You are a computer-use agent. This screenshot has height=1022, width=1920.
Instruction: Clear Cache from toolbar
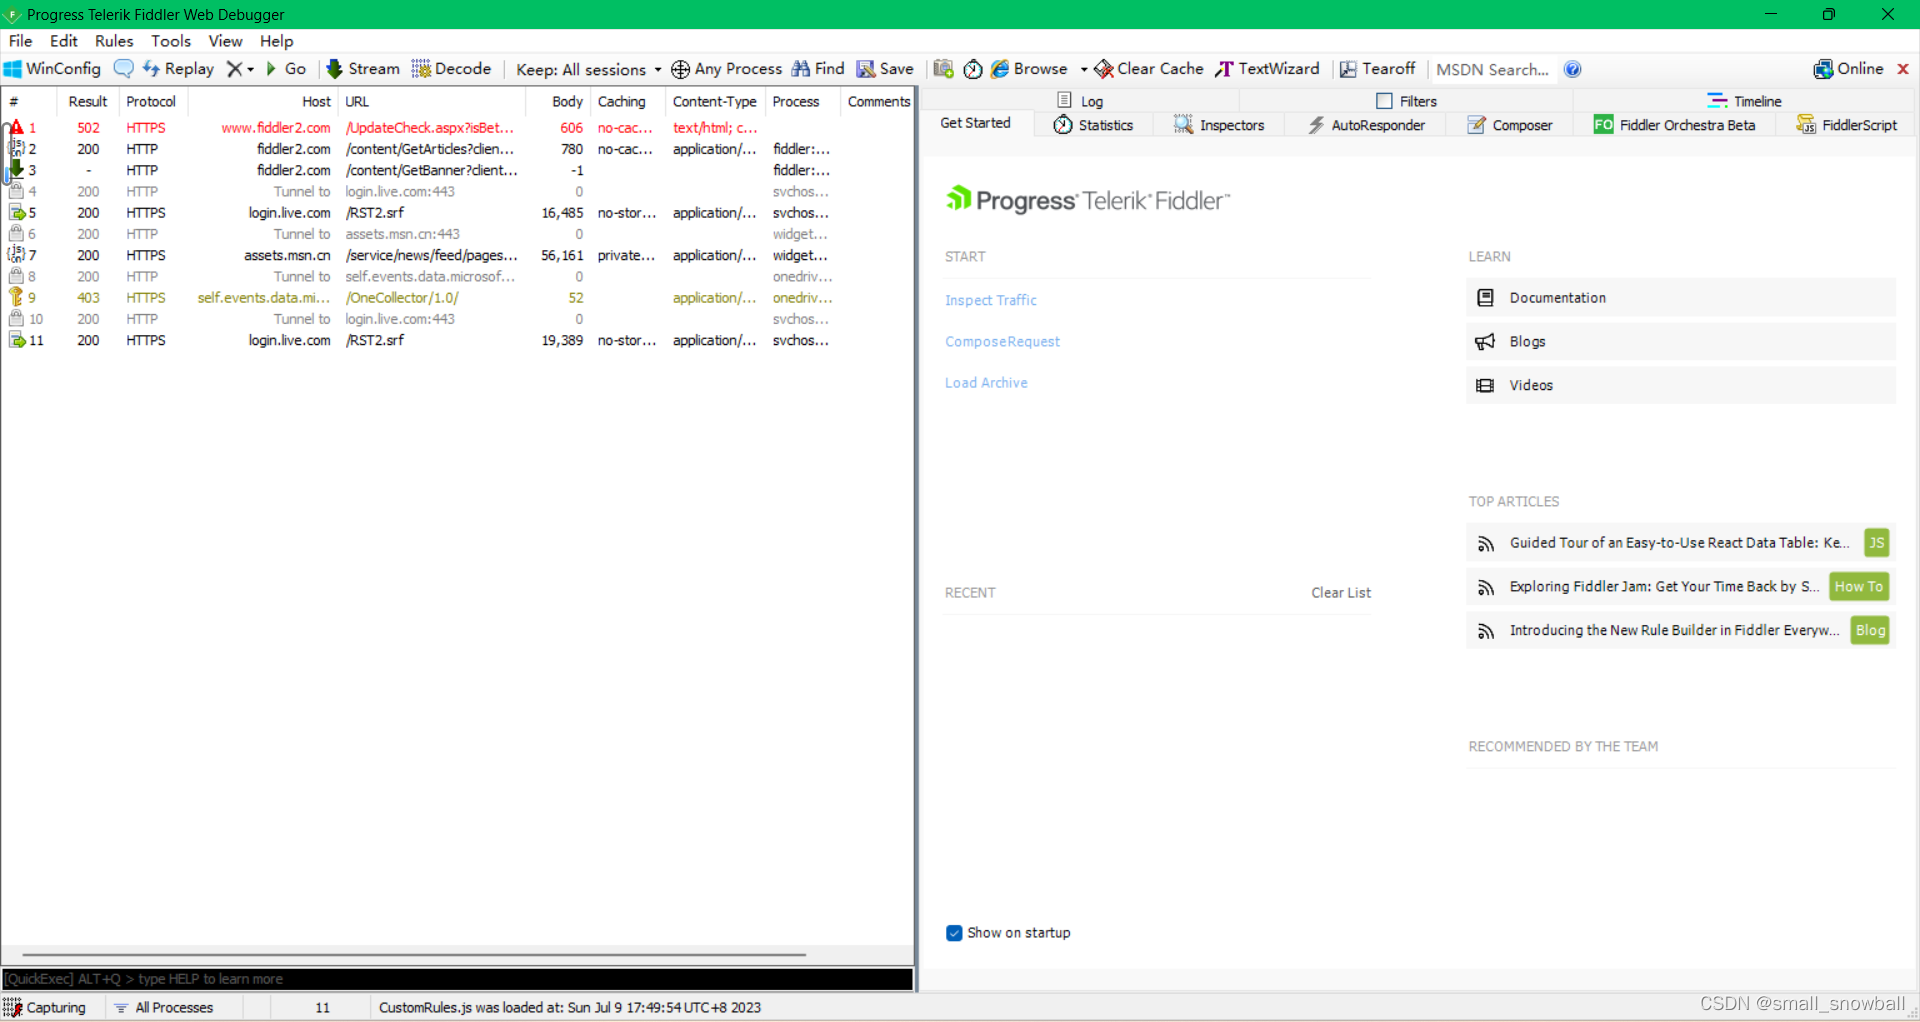(1149, 69)
